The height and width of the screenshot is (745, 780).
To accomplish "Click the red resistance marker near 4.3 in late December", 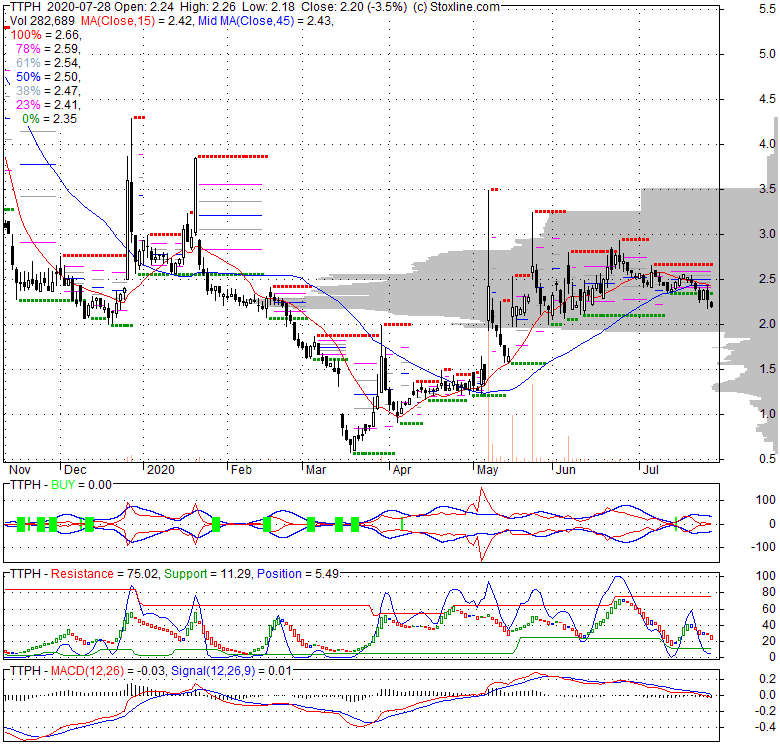I will click(139, 117).
